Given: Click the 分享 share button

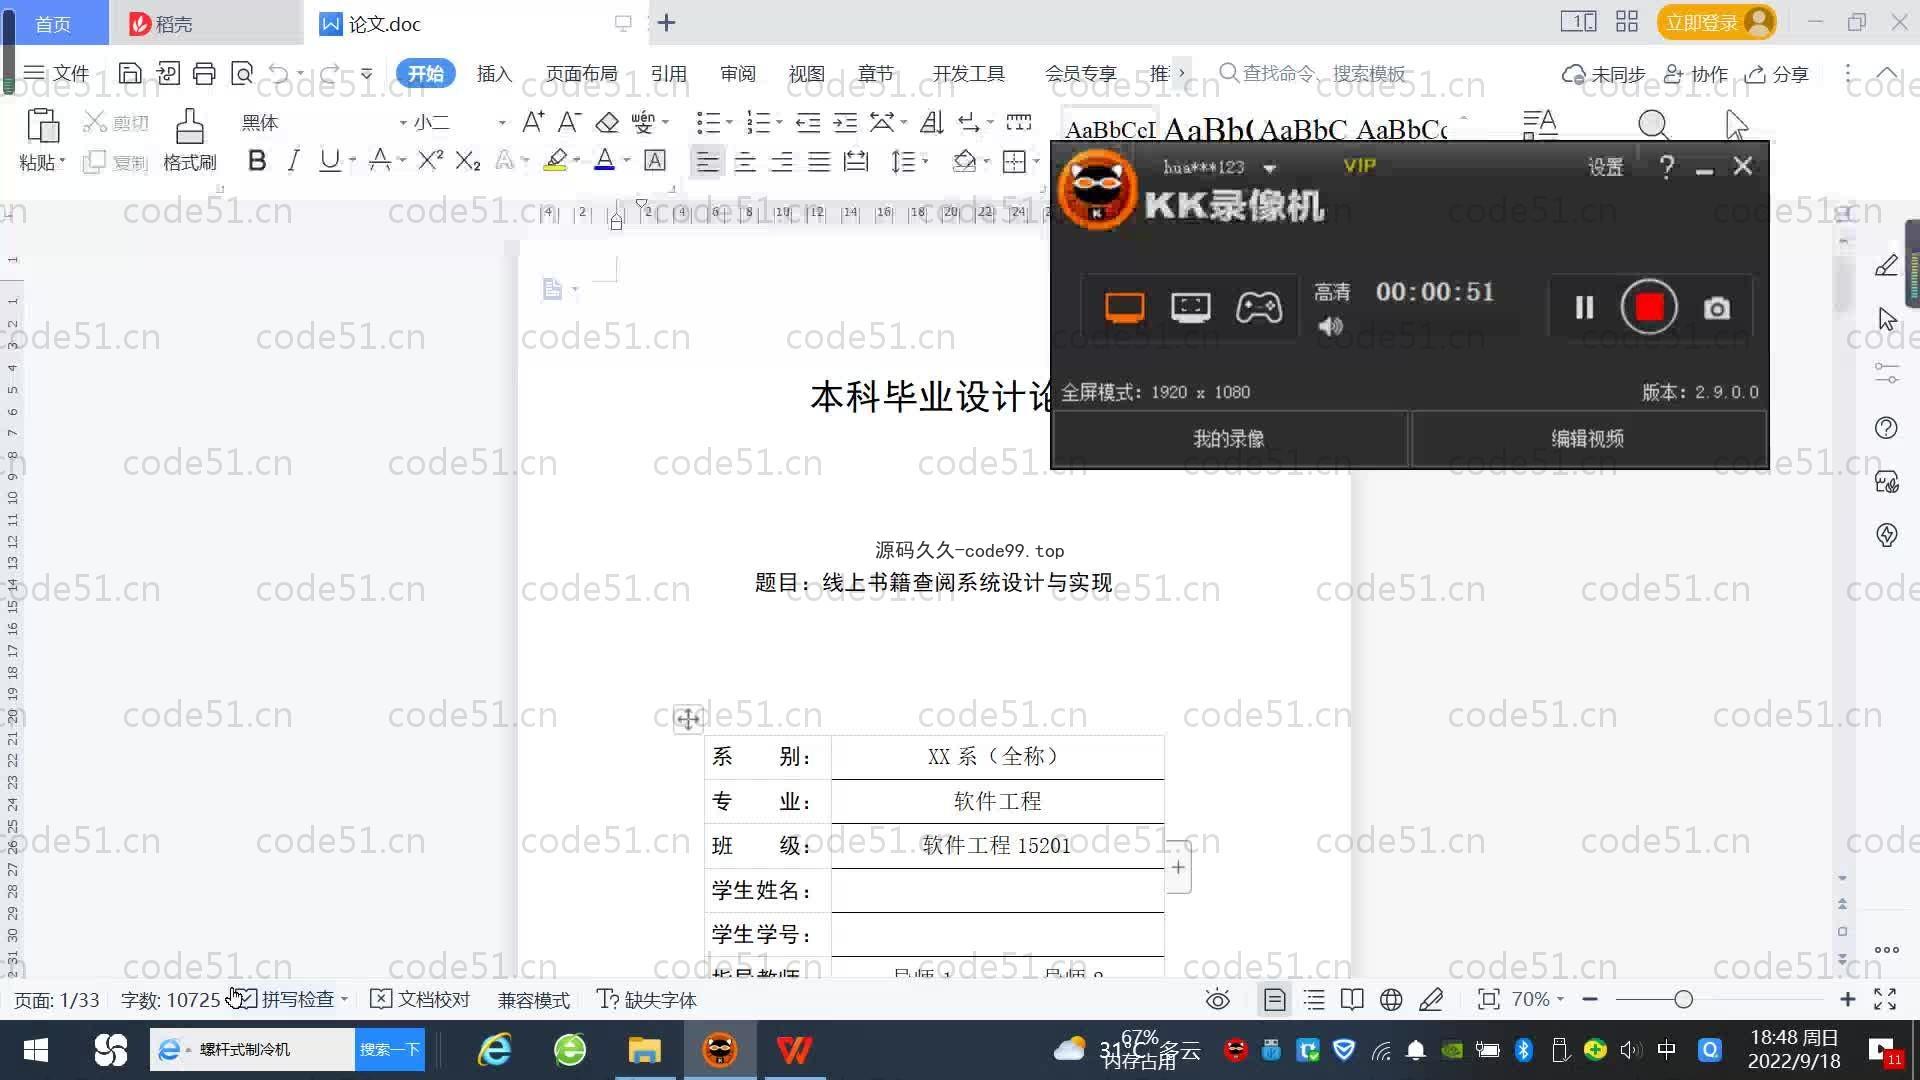Looking at the screenshot, I should pos(1778,74).
